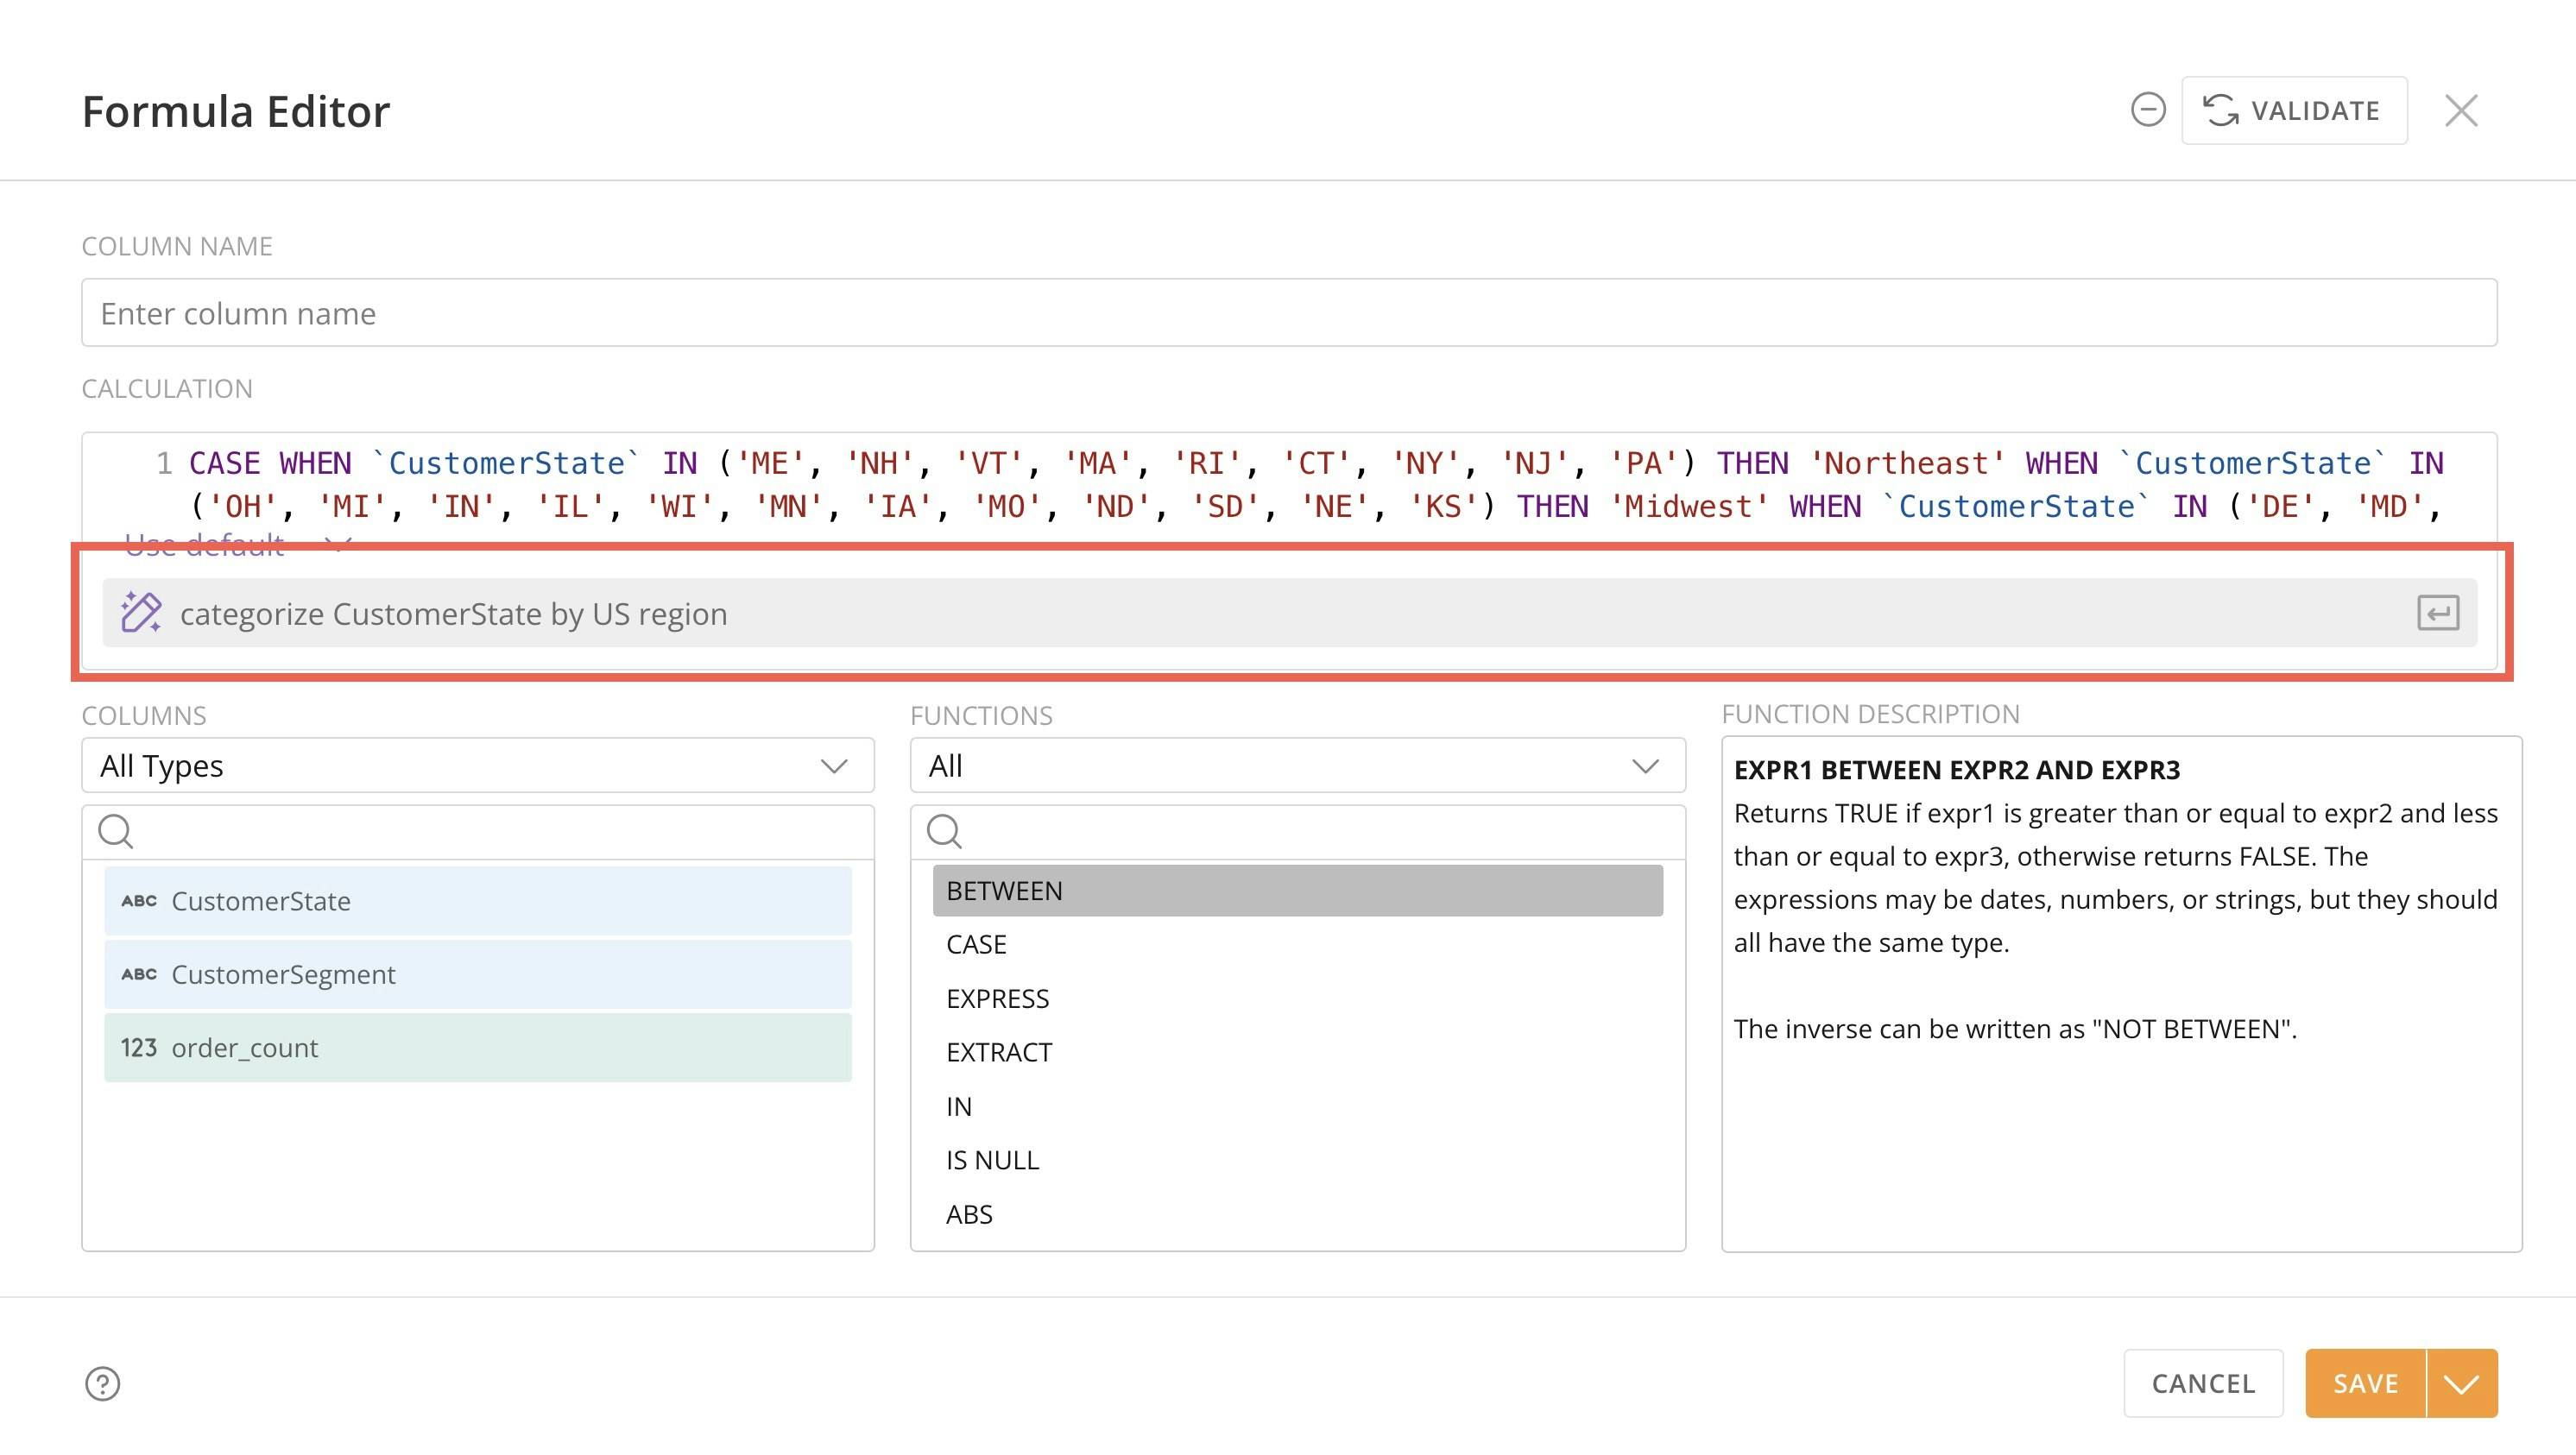Viewport: 2576px width, 1455px height.
Task: Open the All functions category dropdown
Action: pyautogui.click(x=1297, y=766)
